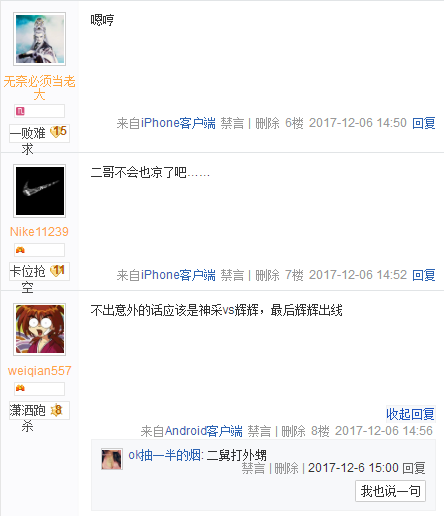Click the level 11 heart badge
The height and width of the screenshot is (516, 444).
[57, 270]
